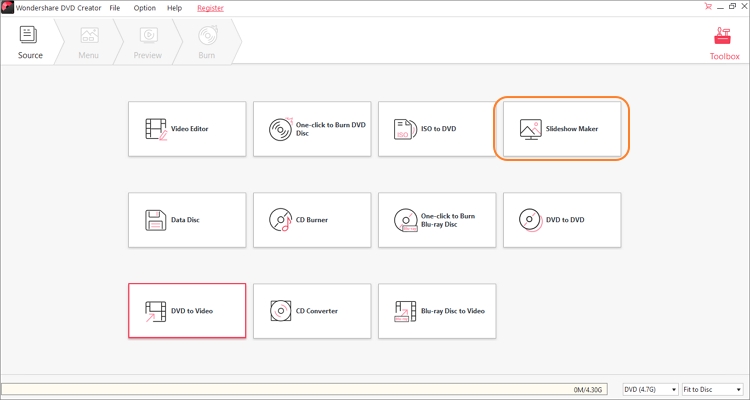
Task: Go to the Preview step
Action: (x=147, y=43)
